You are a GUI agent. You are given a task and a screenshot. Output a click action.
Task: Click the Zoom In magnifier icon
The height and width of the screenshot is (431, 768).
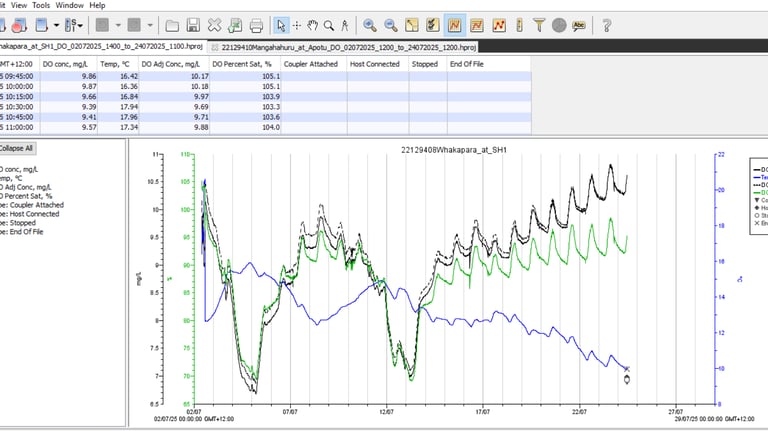(370, 25)
